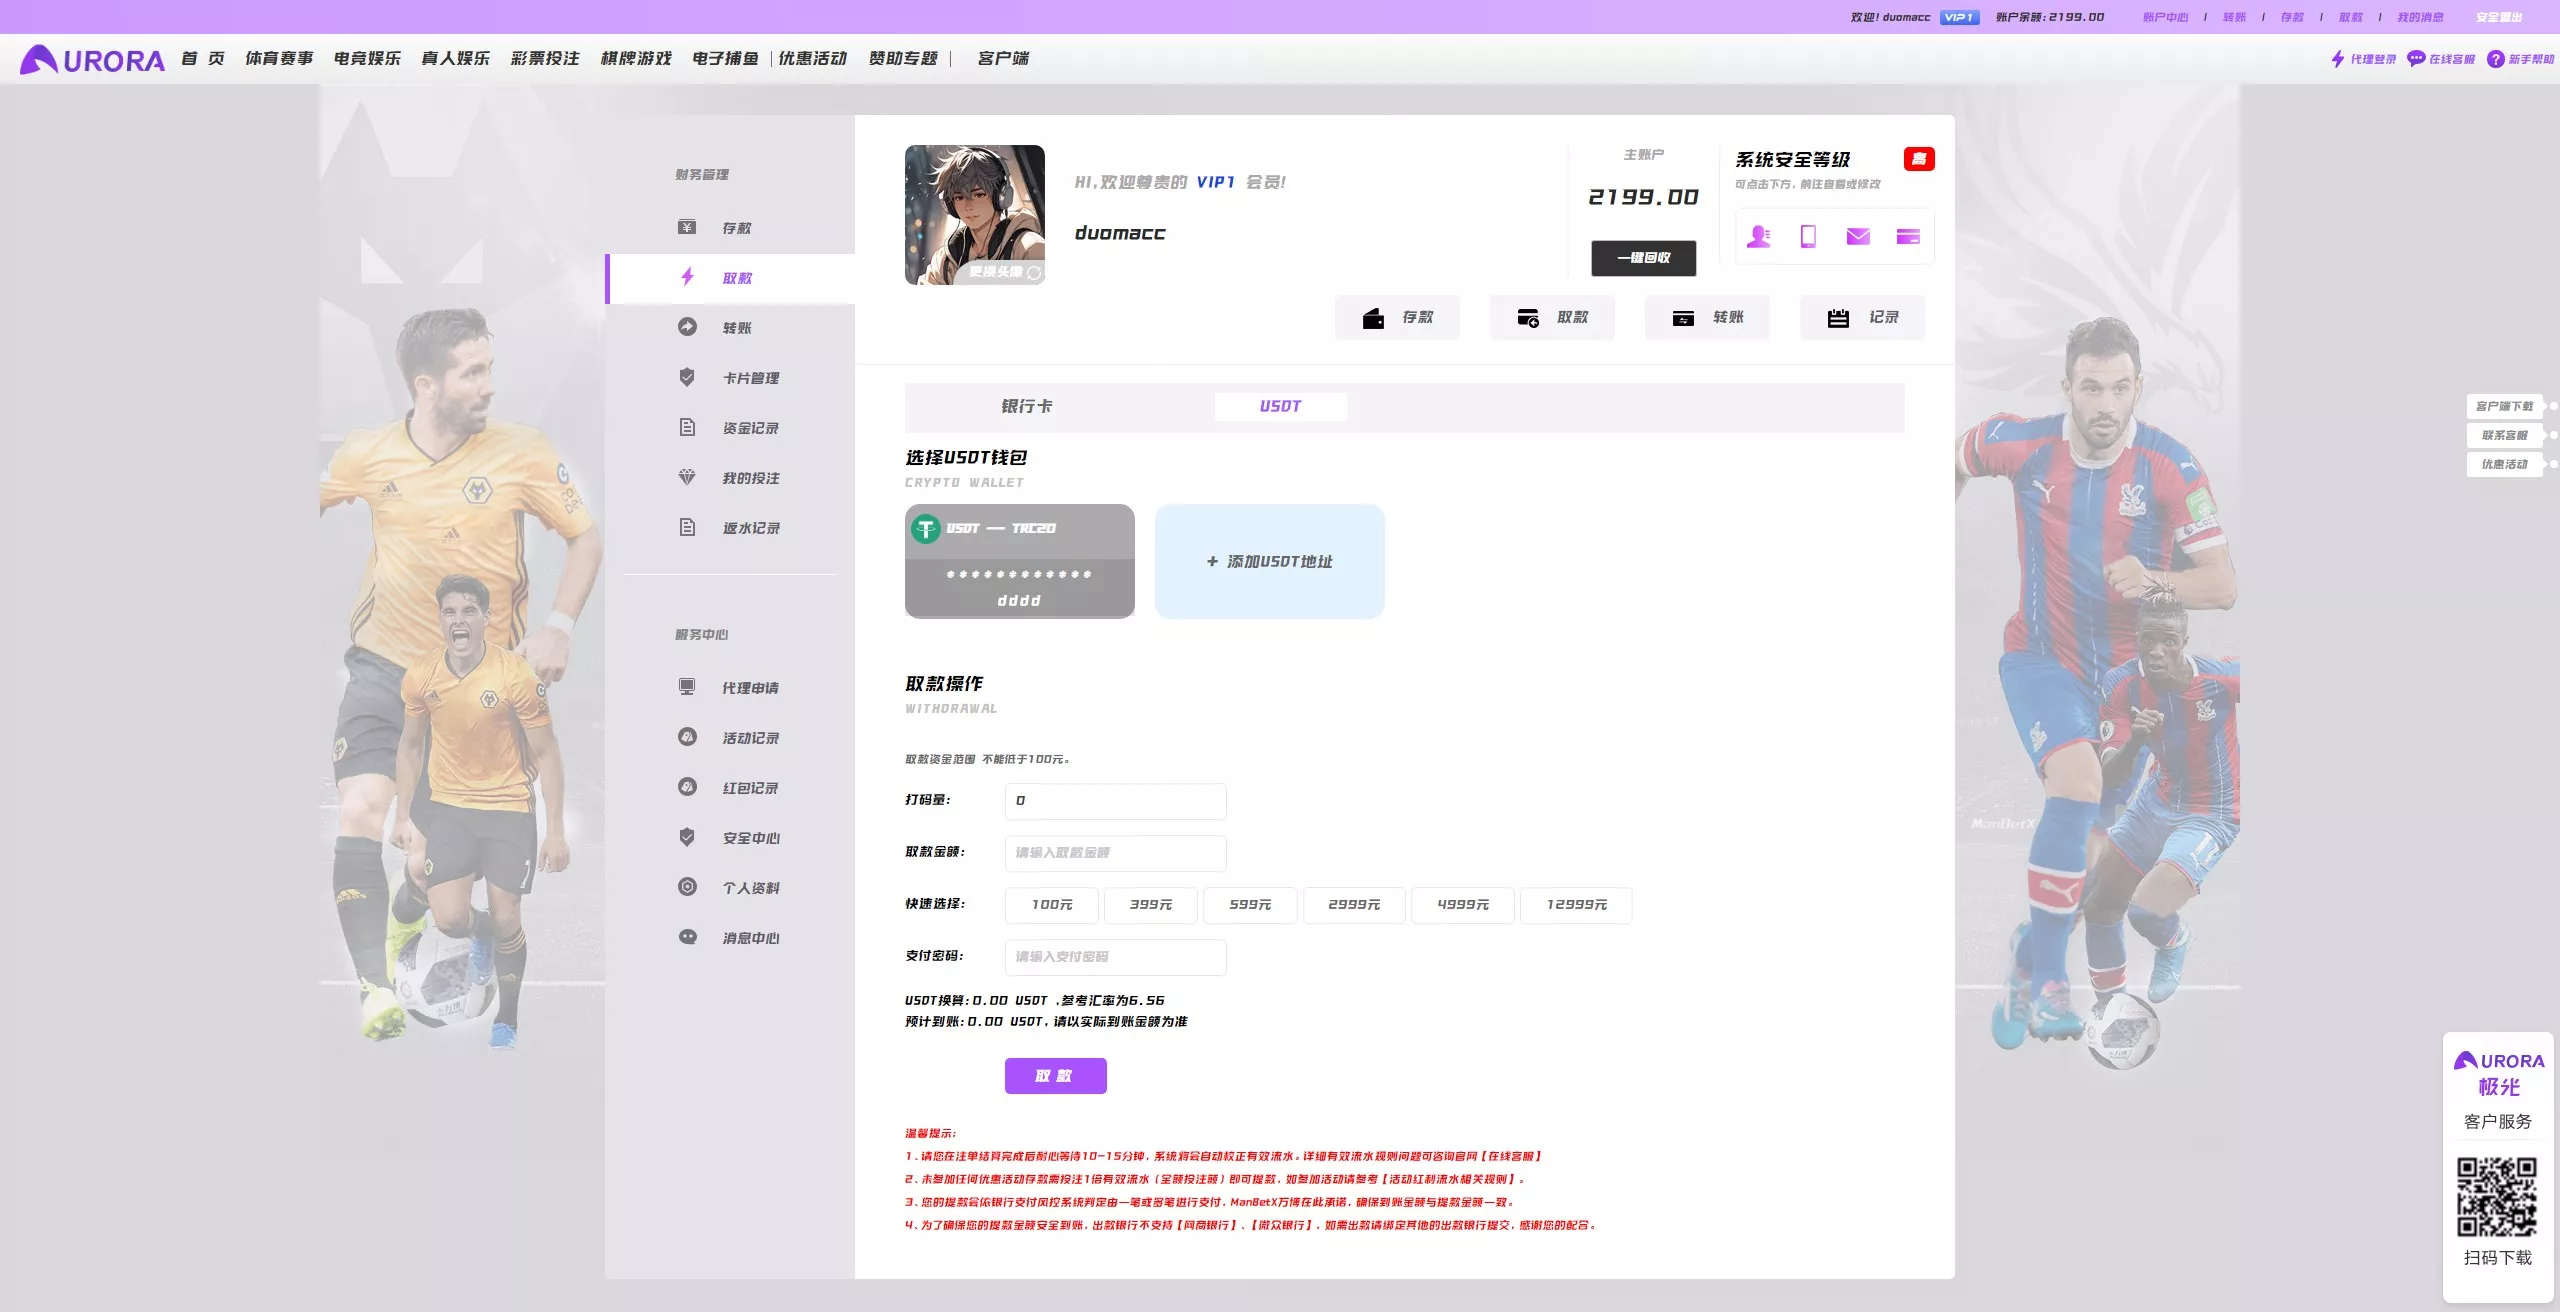Click the AURORA logo in the navigation bar
Image resolution: width=2560 pixels, height=1312 pixels.
click(92, 60)
